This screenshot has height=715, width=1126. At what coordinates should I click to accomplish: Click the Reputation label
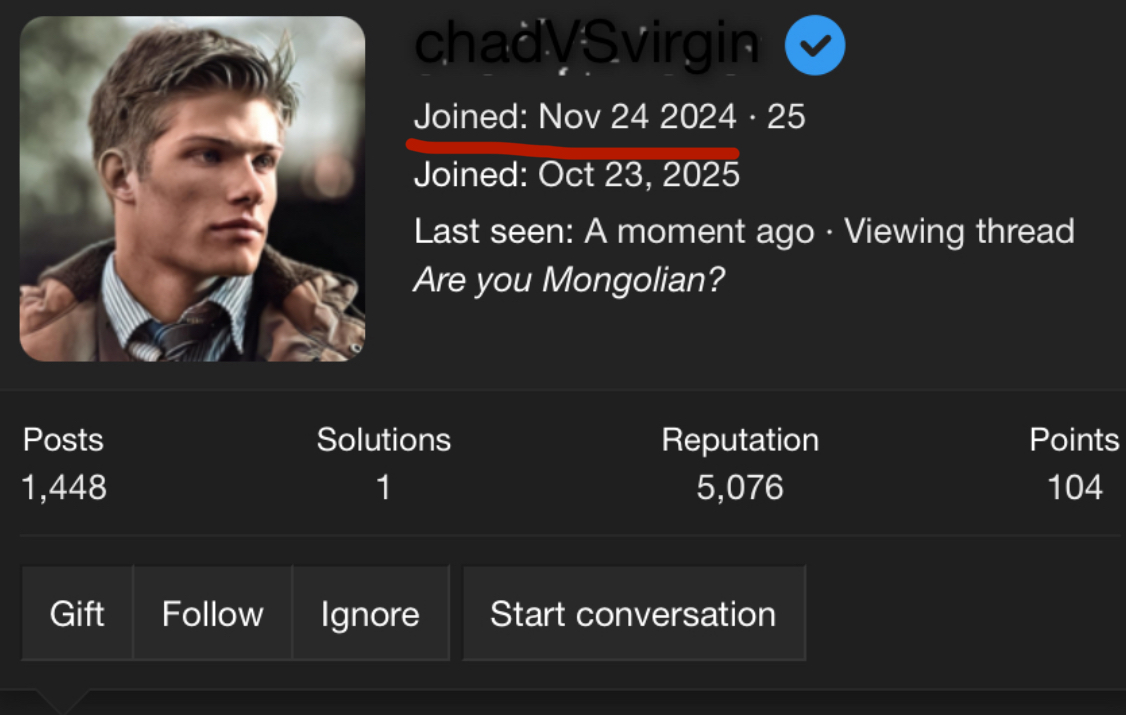pyautogui.click(x=740, y=440)
